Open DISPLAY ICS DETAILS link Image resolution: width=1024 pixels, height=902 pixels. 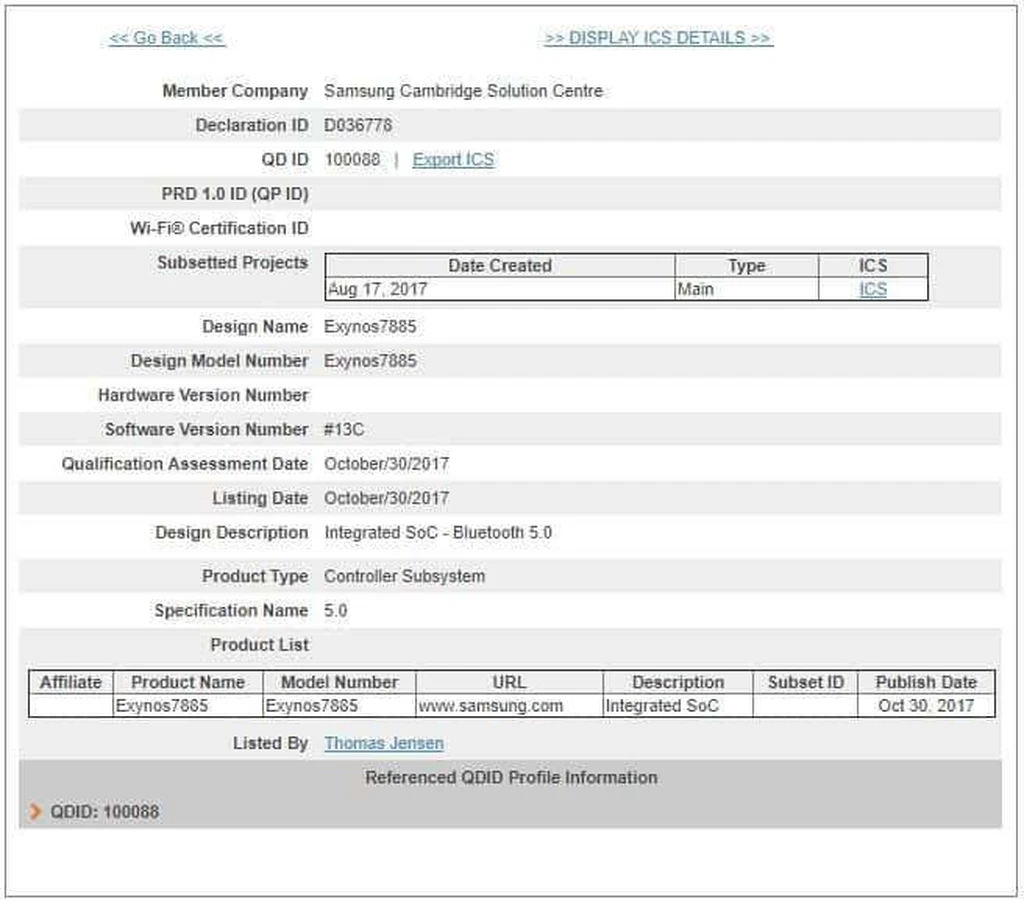tap(658, 38)
